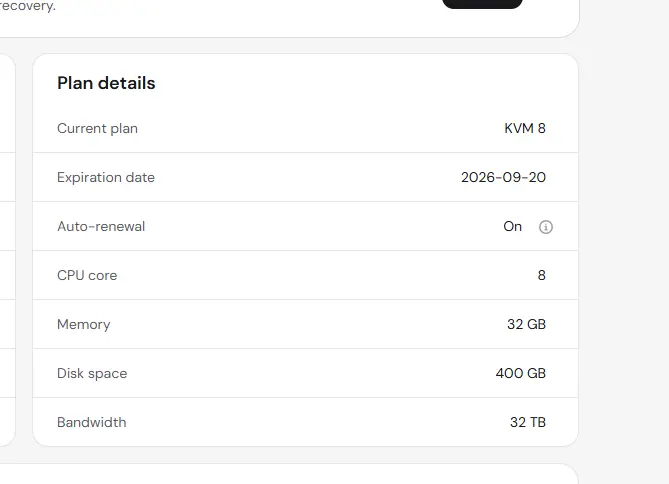Select the 32 TB bandwidth value
This screenshot has height=484, width=669.
pyautogui.click(x=528, y=423)
